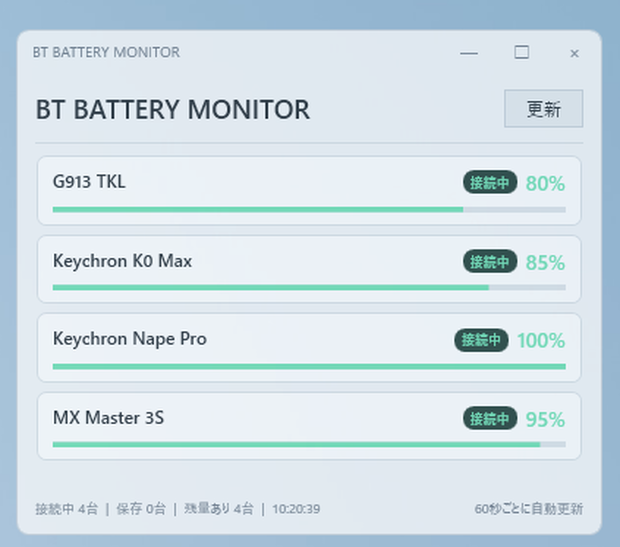Click the 85% battery value
Viewport: 620px width, 547px height.
(545, 263)
